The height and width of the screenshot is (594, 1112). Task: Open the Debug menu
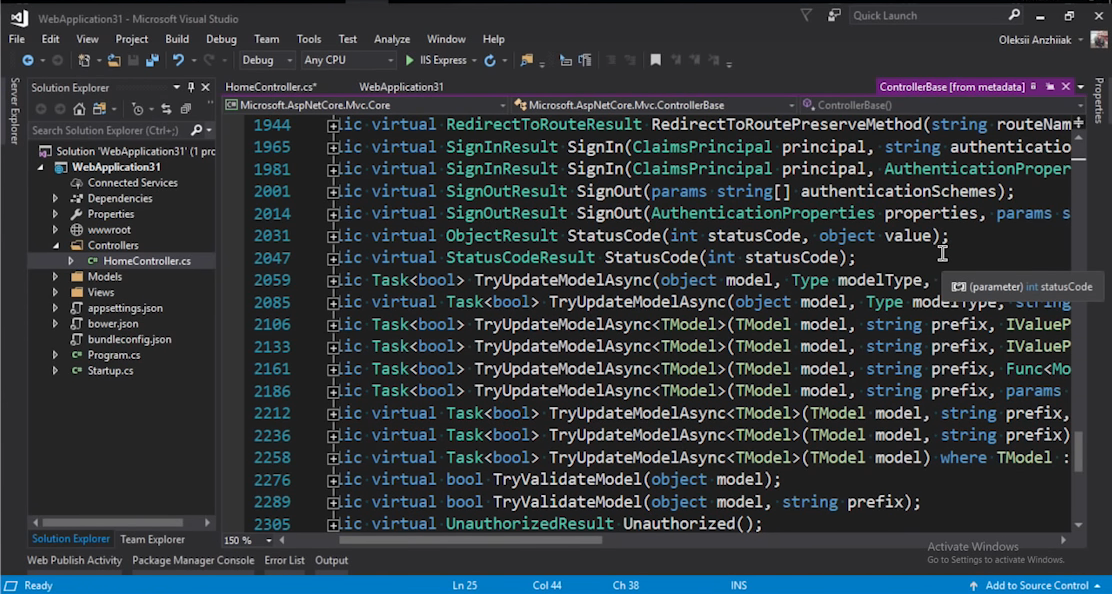pos(221,39)
